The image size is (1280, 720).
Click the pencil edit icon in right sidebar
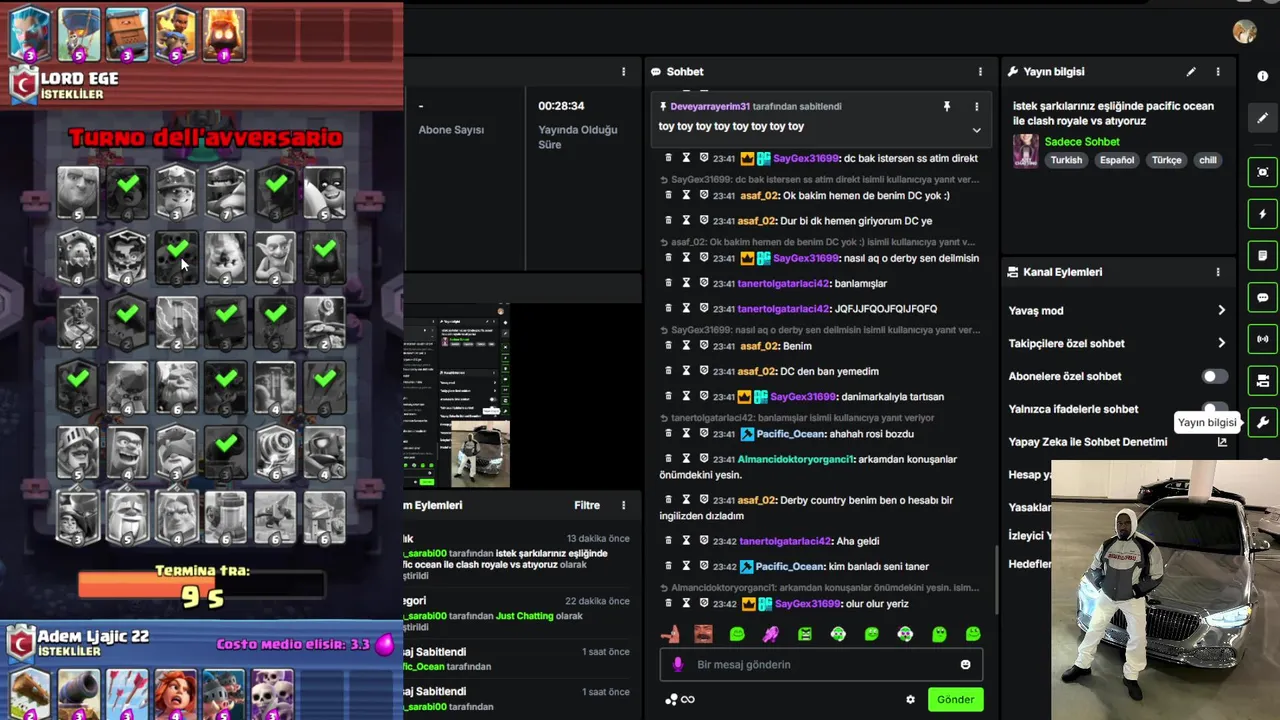1262,117
